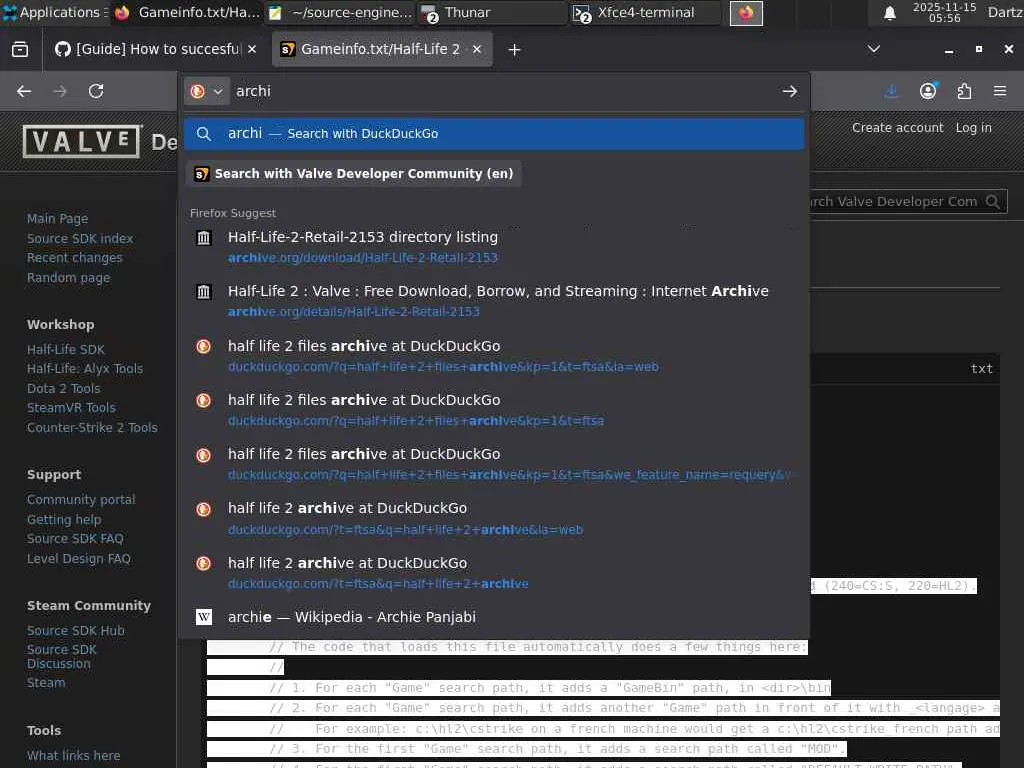Open the Steam sidebar link
1024x768 pixels.
(x=46, y=682)
